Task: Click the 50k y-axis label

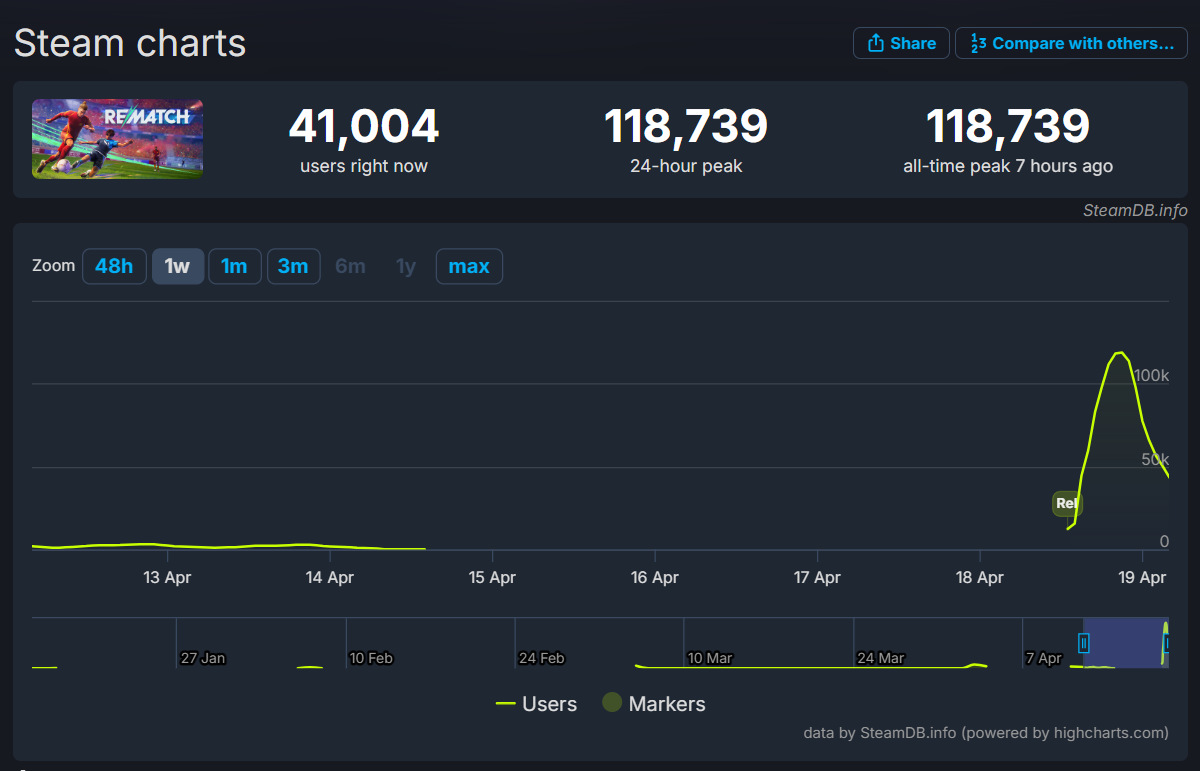Action: [x=1155, y=459]
